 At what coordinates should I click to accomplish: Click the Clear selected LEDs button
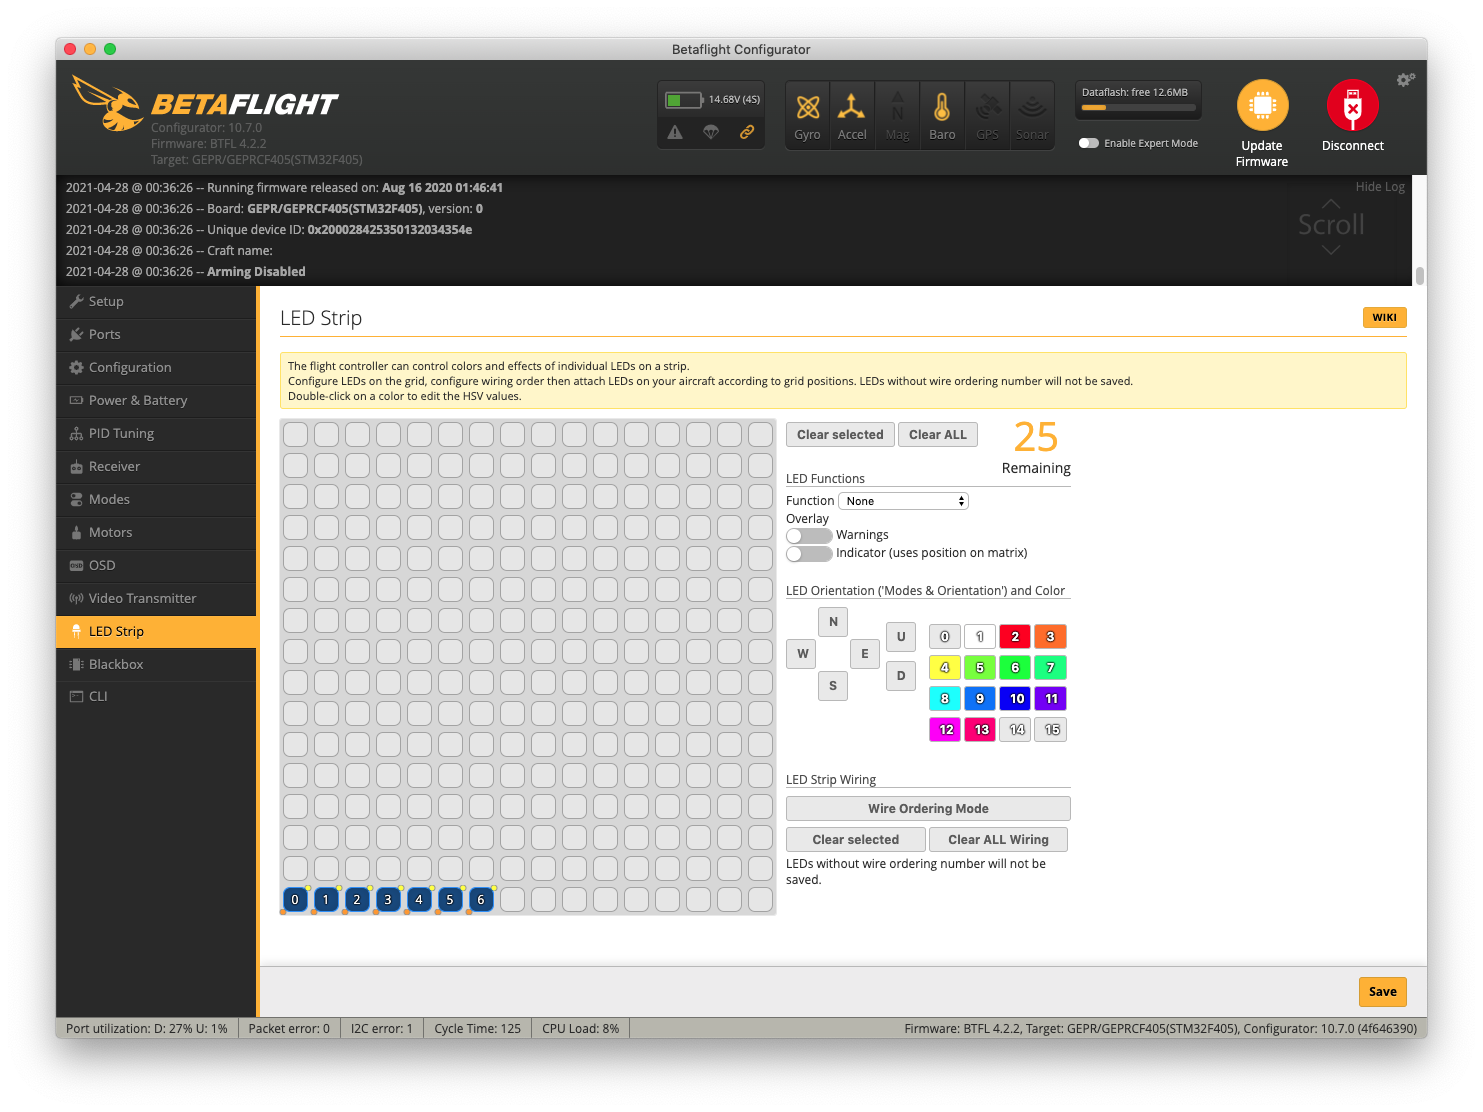tap(840, 435)
